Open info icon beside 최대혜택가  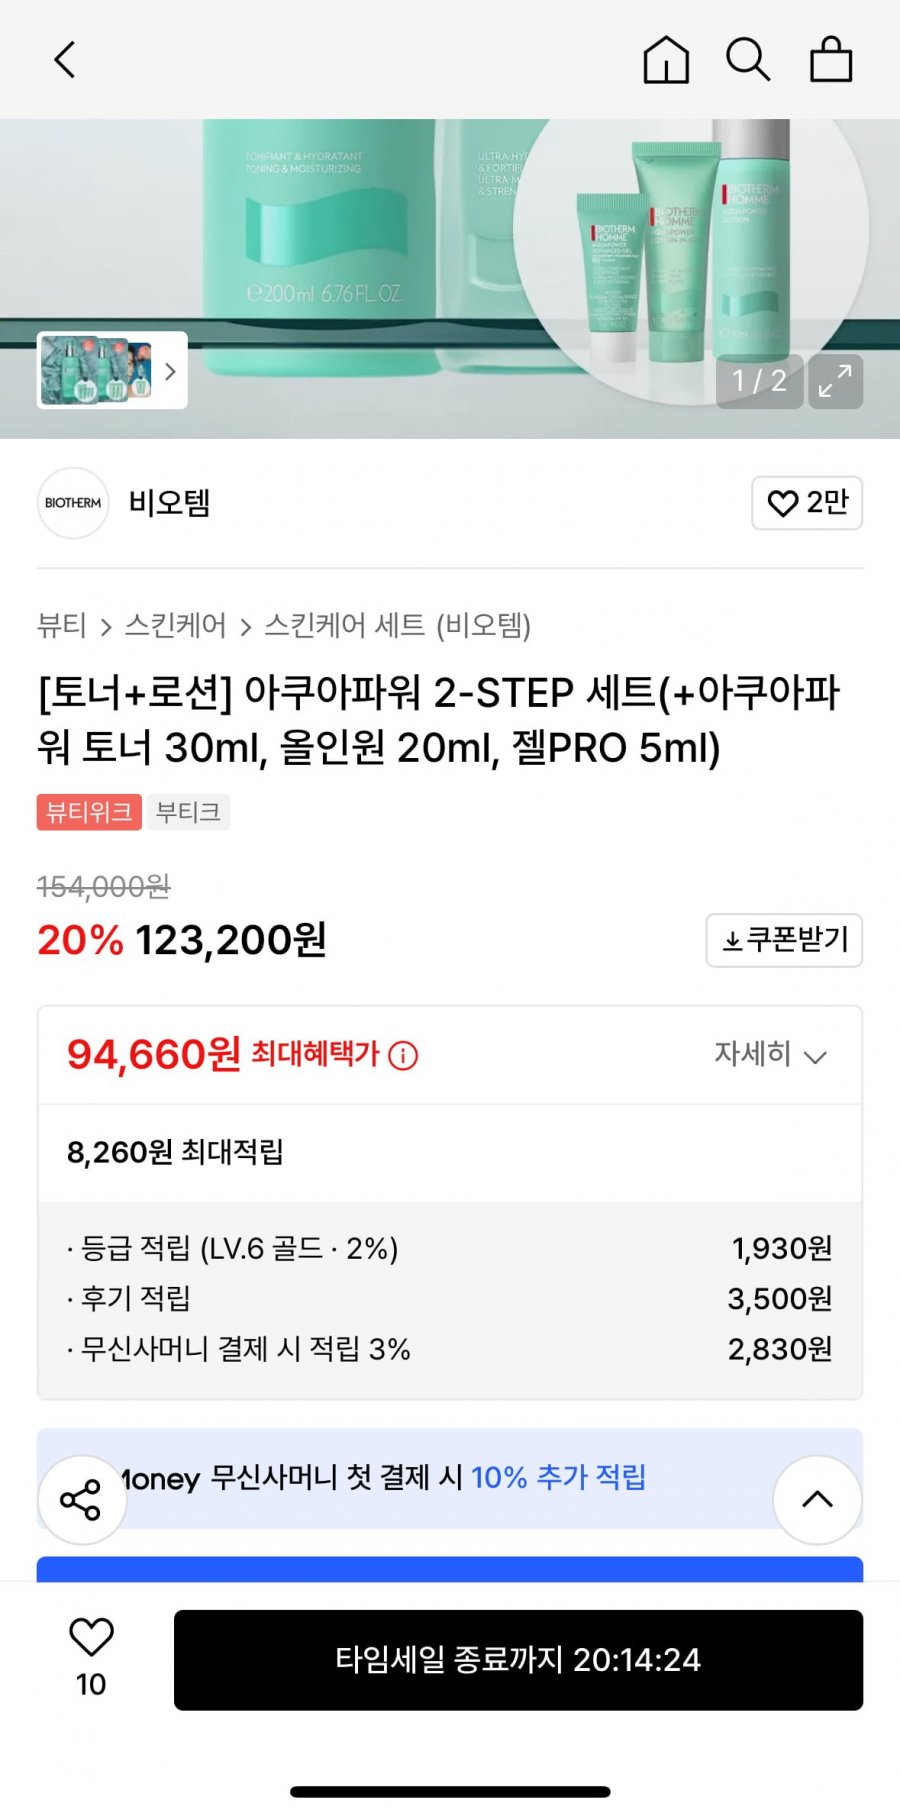coord(403,1055)
